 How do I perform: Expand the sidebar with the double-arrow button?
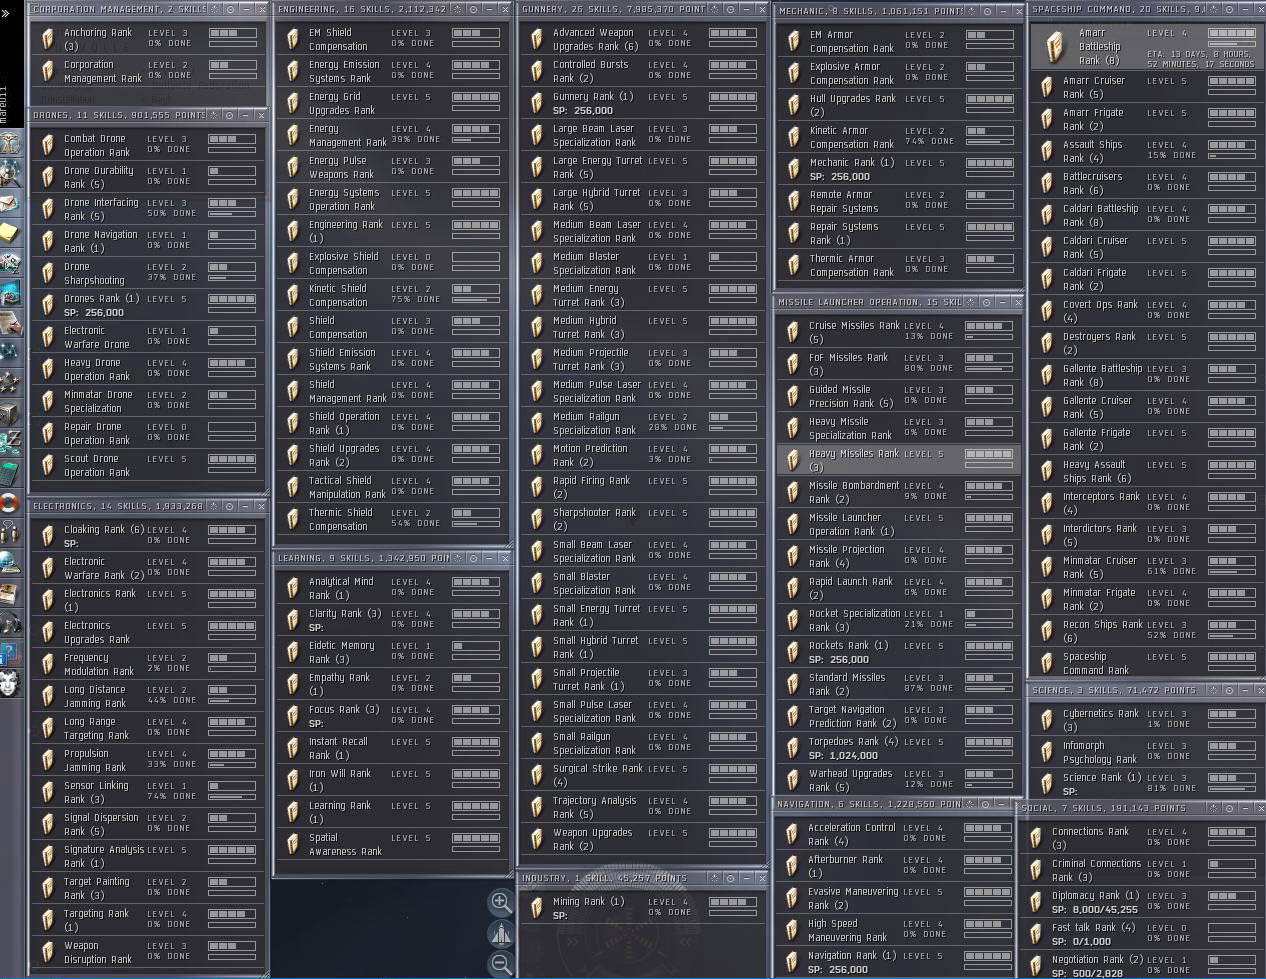click(x=6, y=14)
